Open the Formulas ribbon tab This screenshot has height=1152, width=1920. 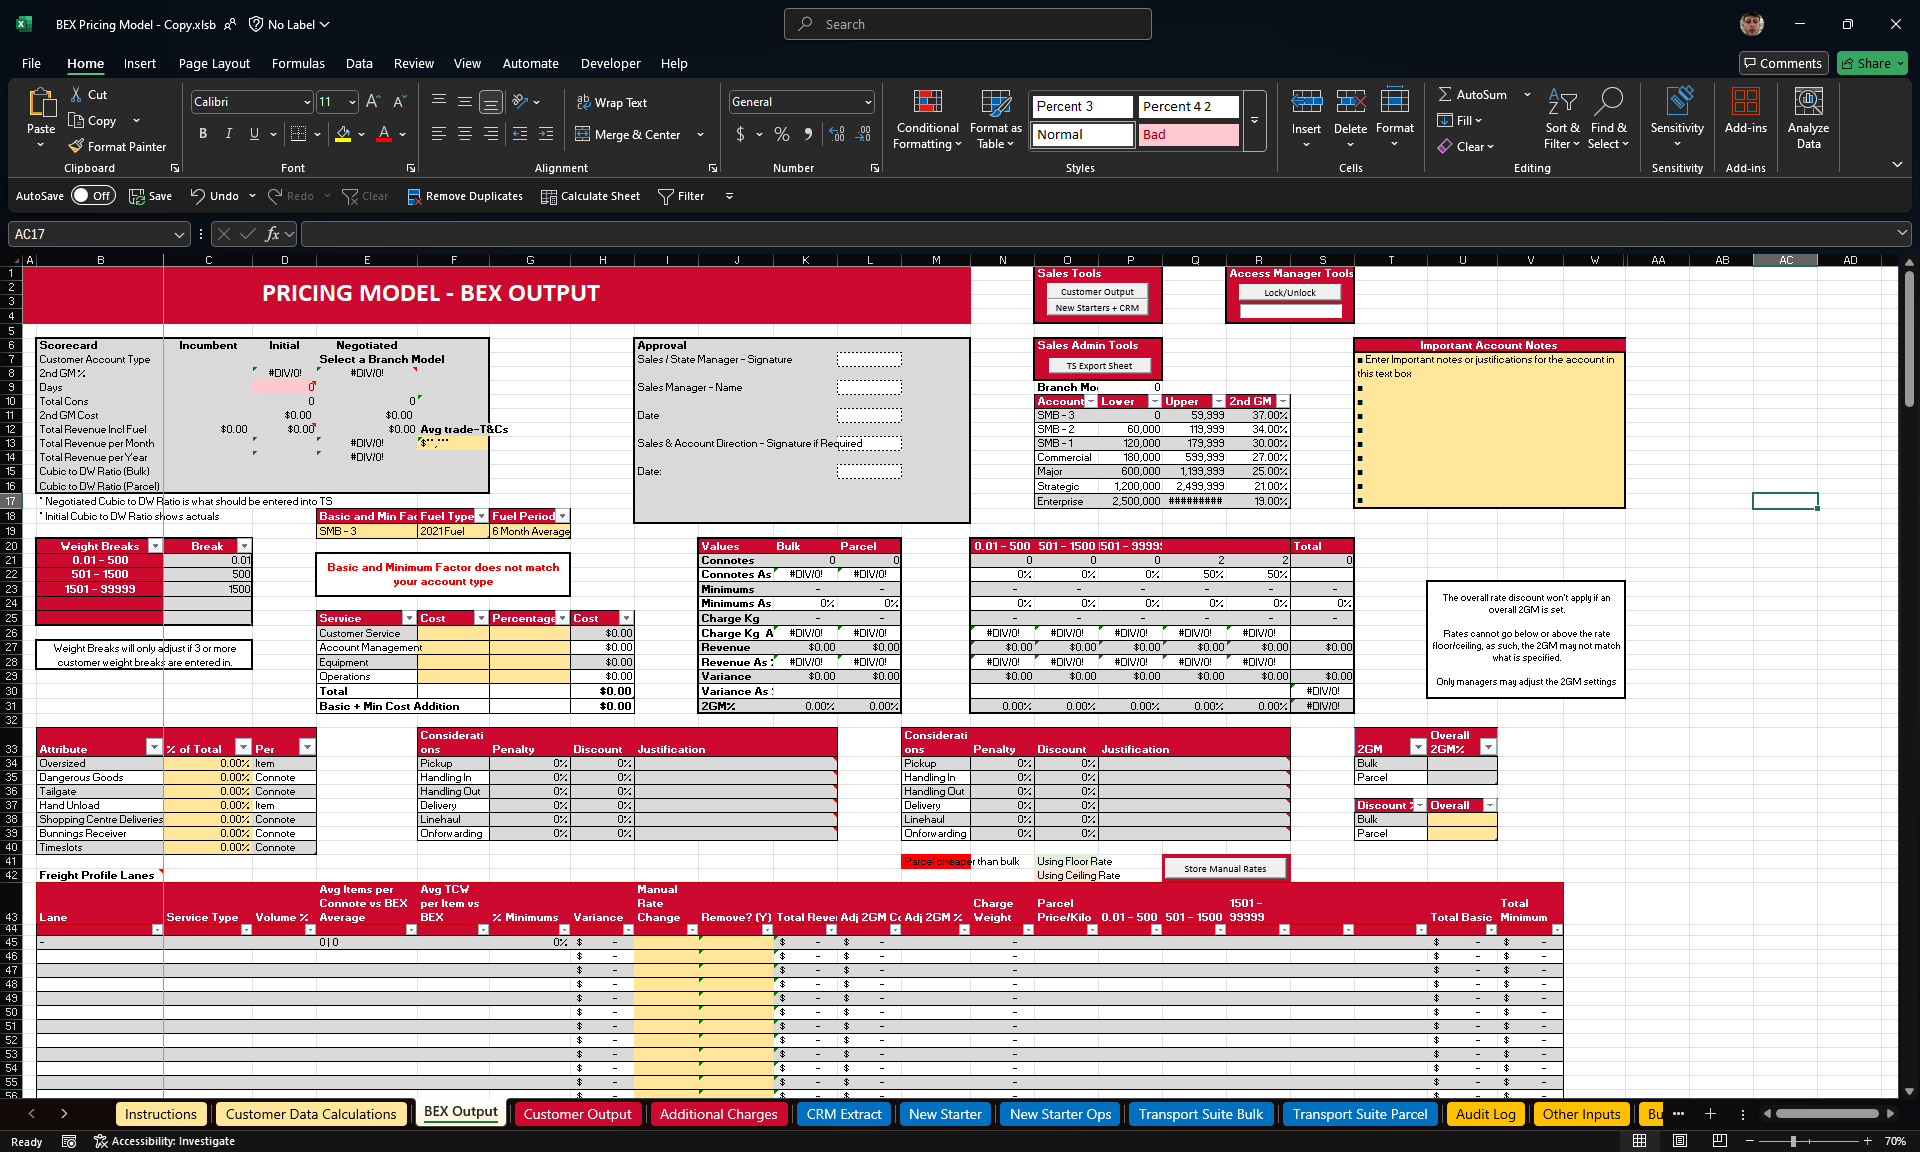tap(298, 63)
